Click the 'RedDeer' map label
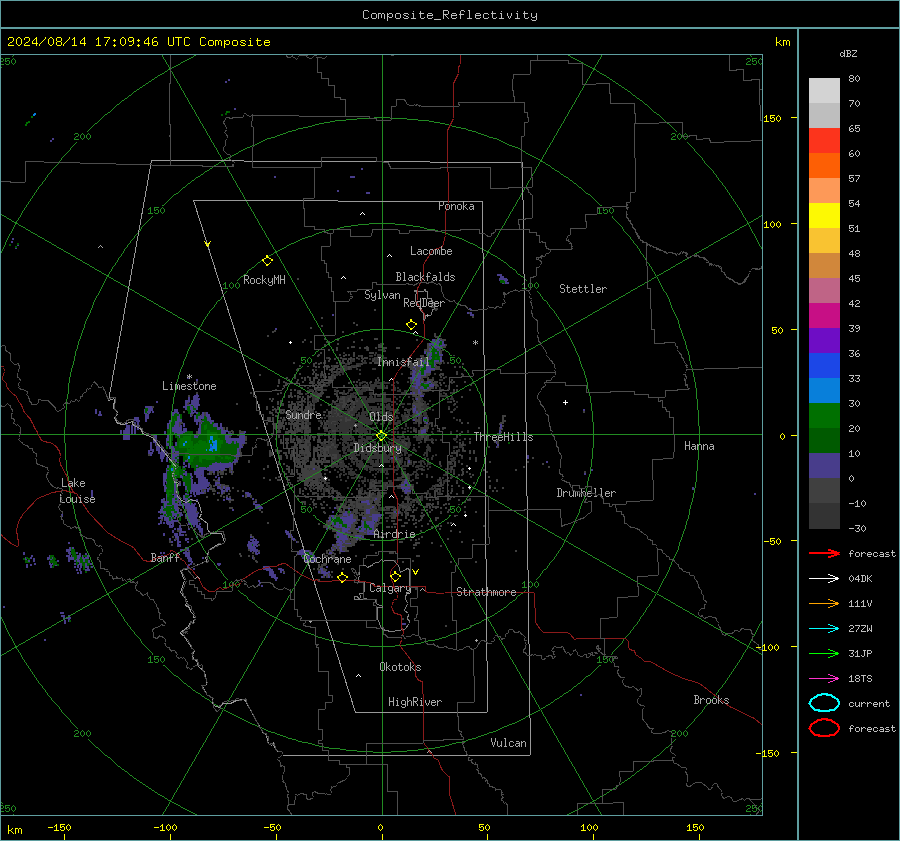Image resolution: width=900 pixels, height=841 pixels. pos(424,303)
